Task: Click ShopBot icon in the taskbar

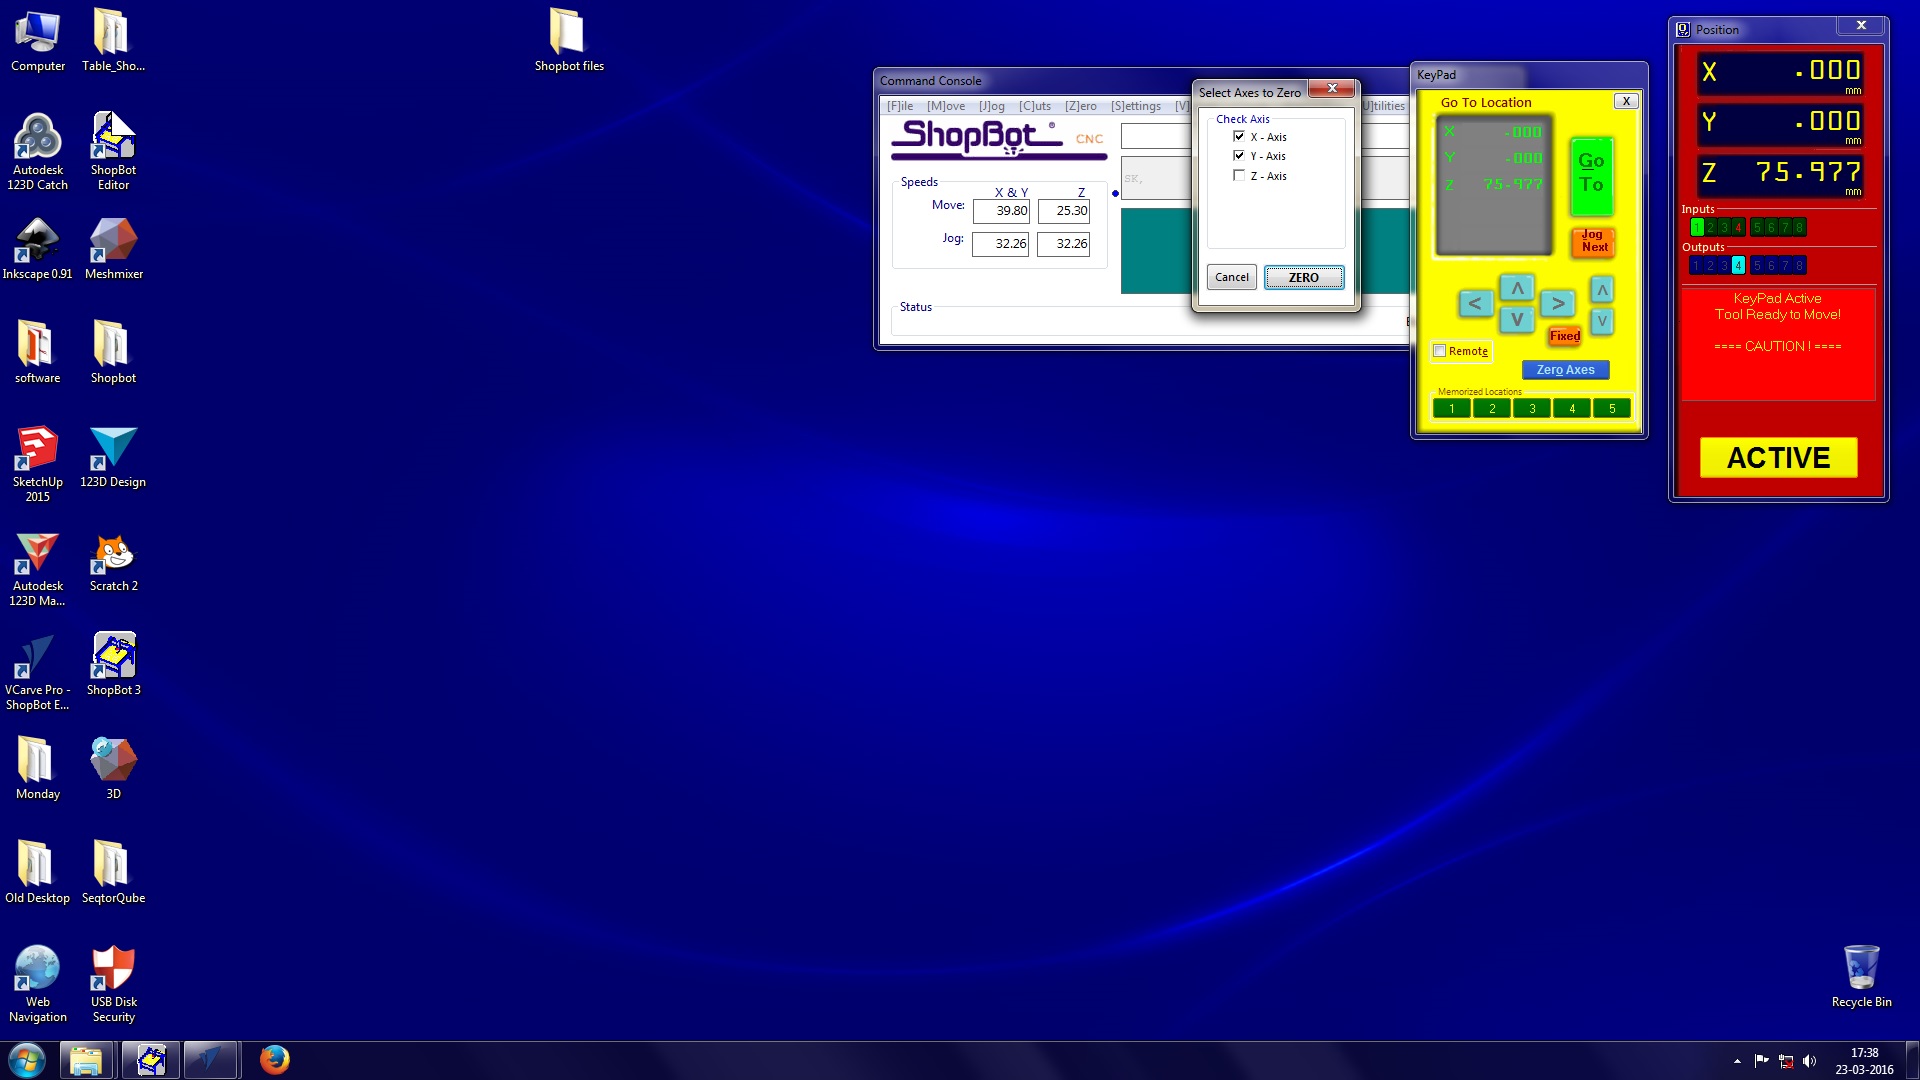Action: click(x=151, y=1059)
